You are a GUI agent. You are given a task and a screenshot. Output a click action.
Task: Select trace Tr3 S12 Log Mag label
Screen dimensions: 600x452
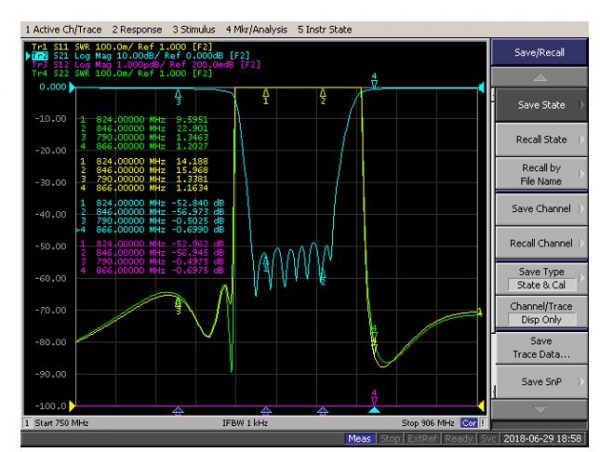(146, 64)
